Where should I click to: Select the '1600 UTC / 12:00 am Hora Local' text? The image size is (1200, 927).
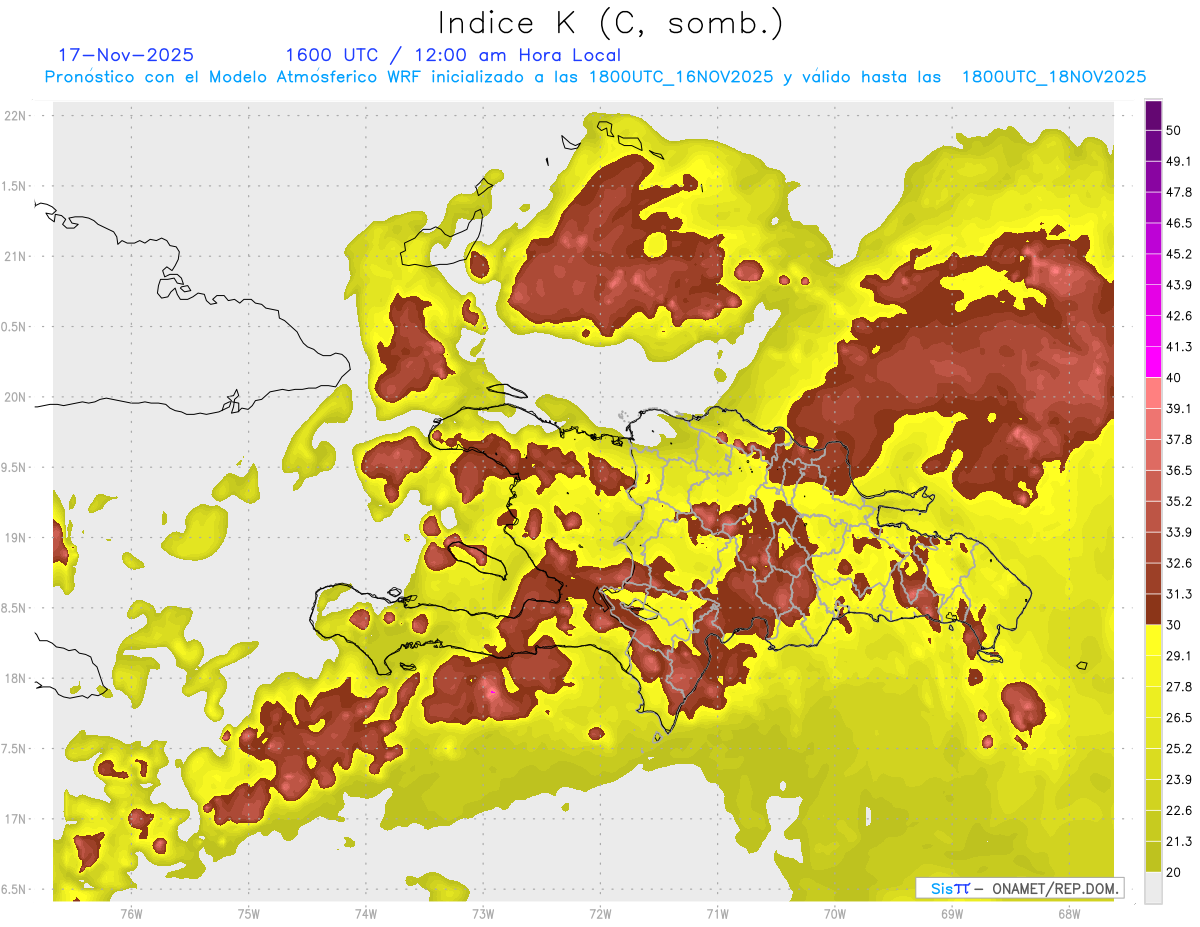coord(452,56)
